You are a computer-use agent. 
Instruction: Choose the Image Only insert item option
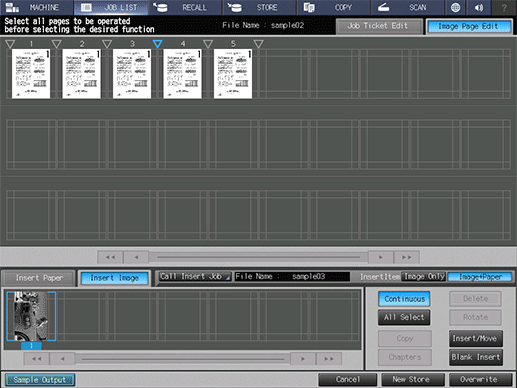click(x=423, y=277)
